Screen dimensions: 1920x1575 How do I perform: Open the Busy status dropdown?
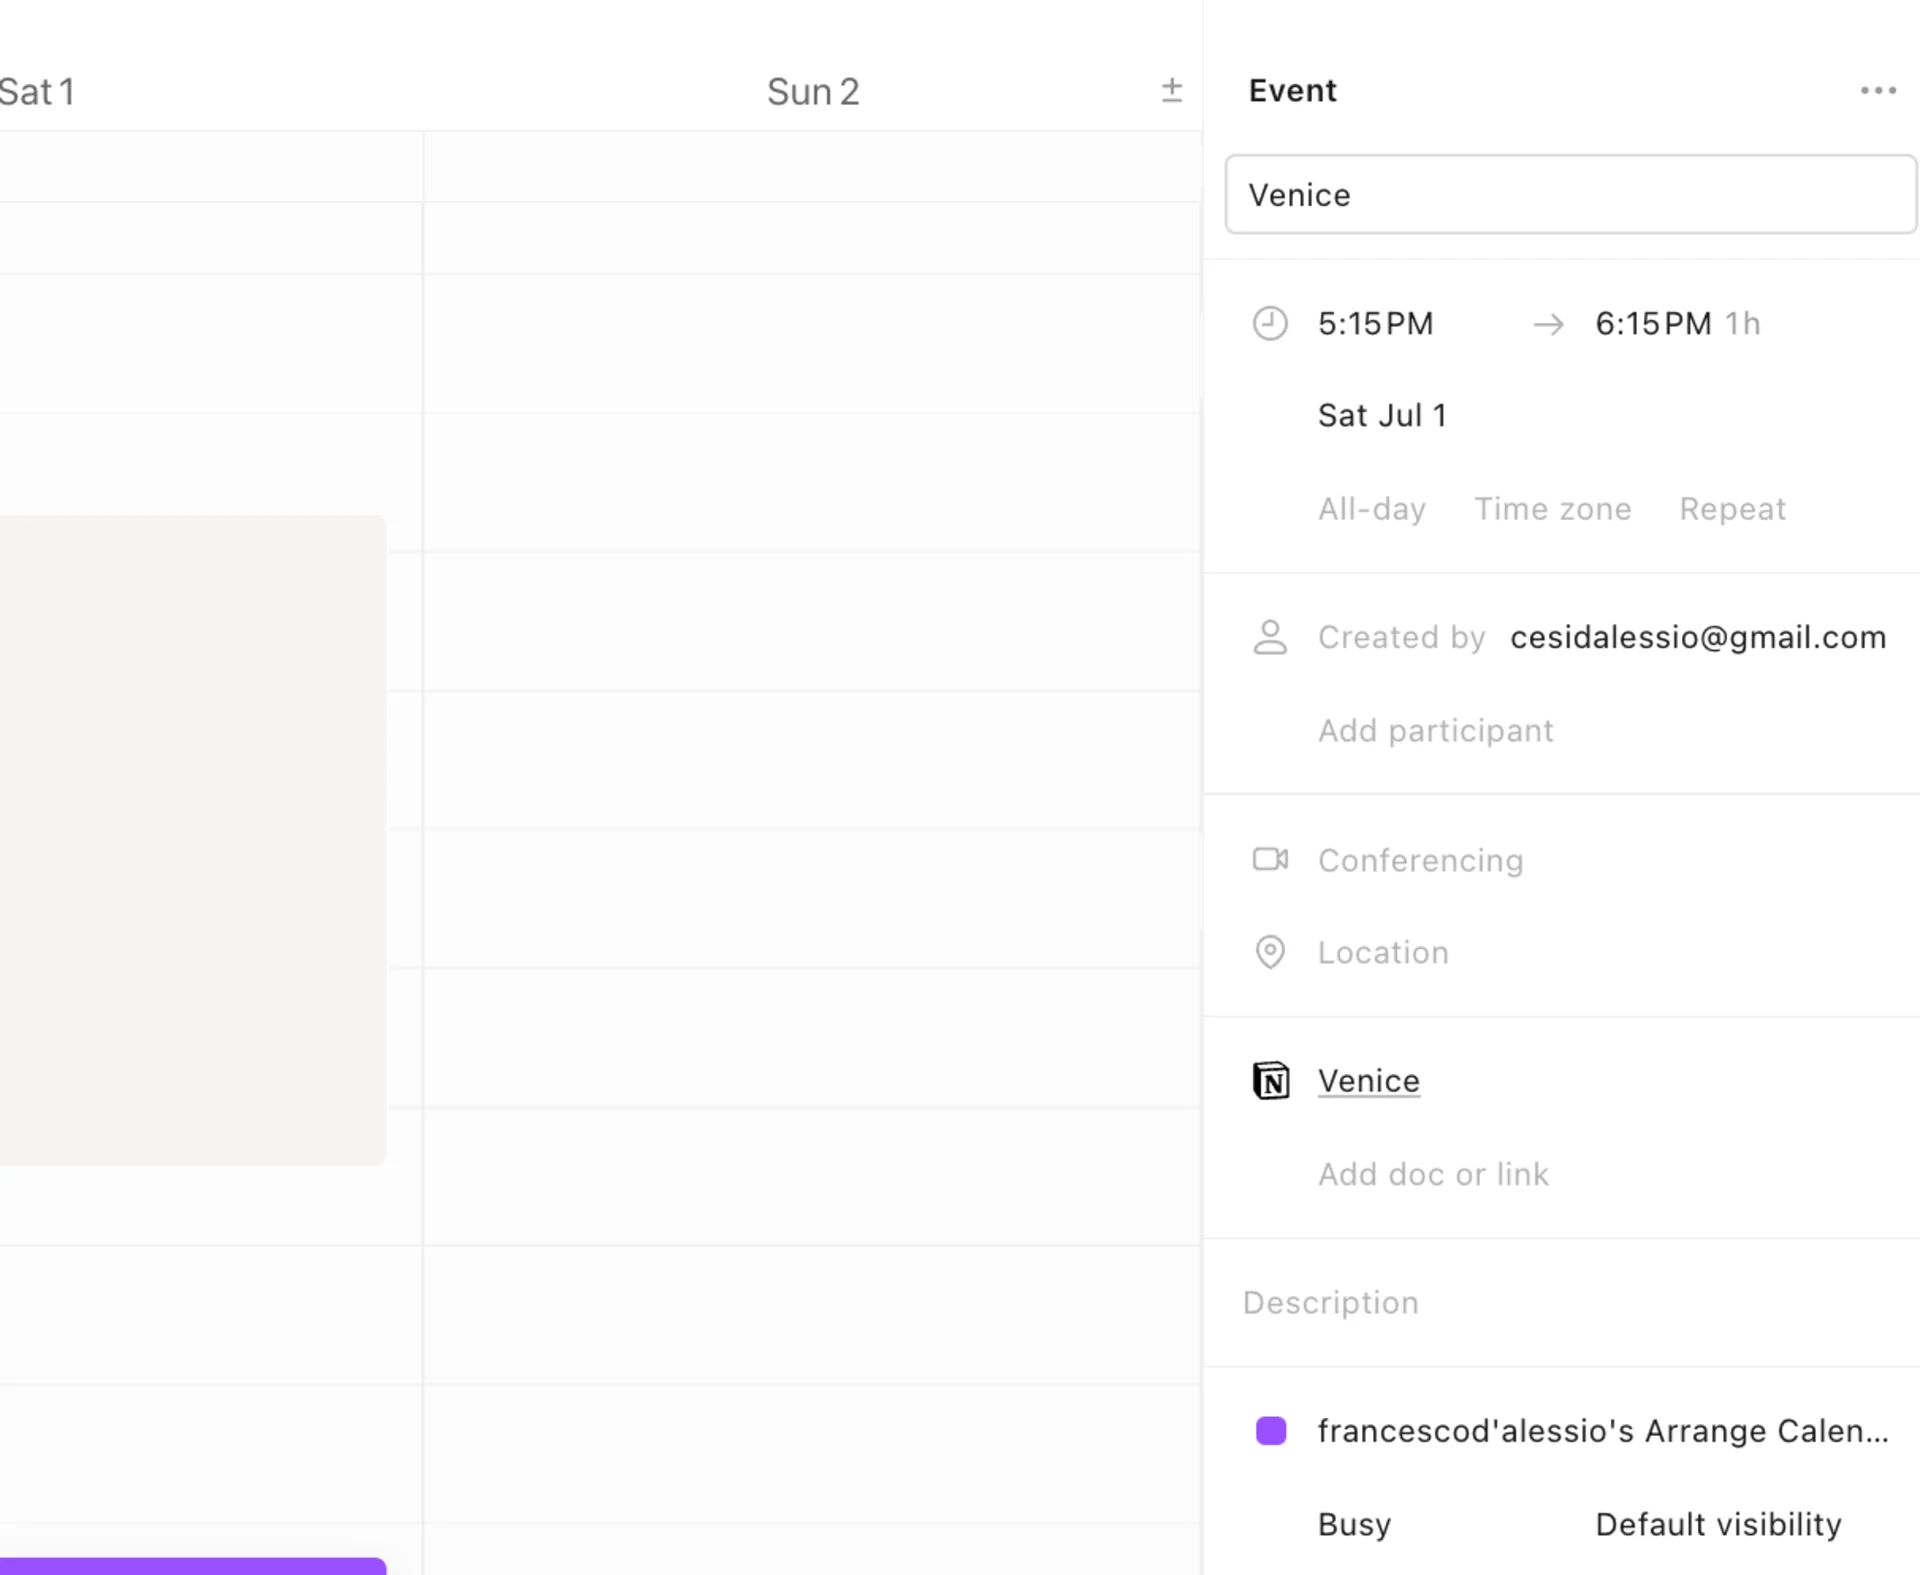[1354, 1524]
